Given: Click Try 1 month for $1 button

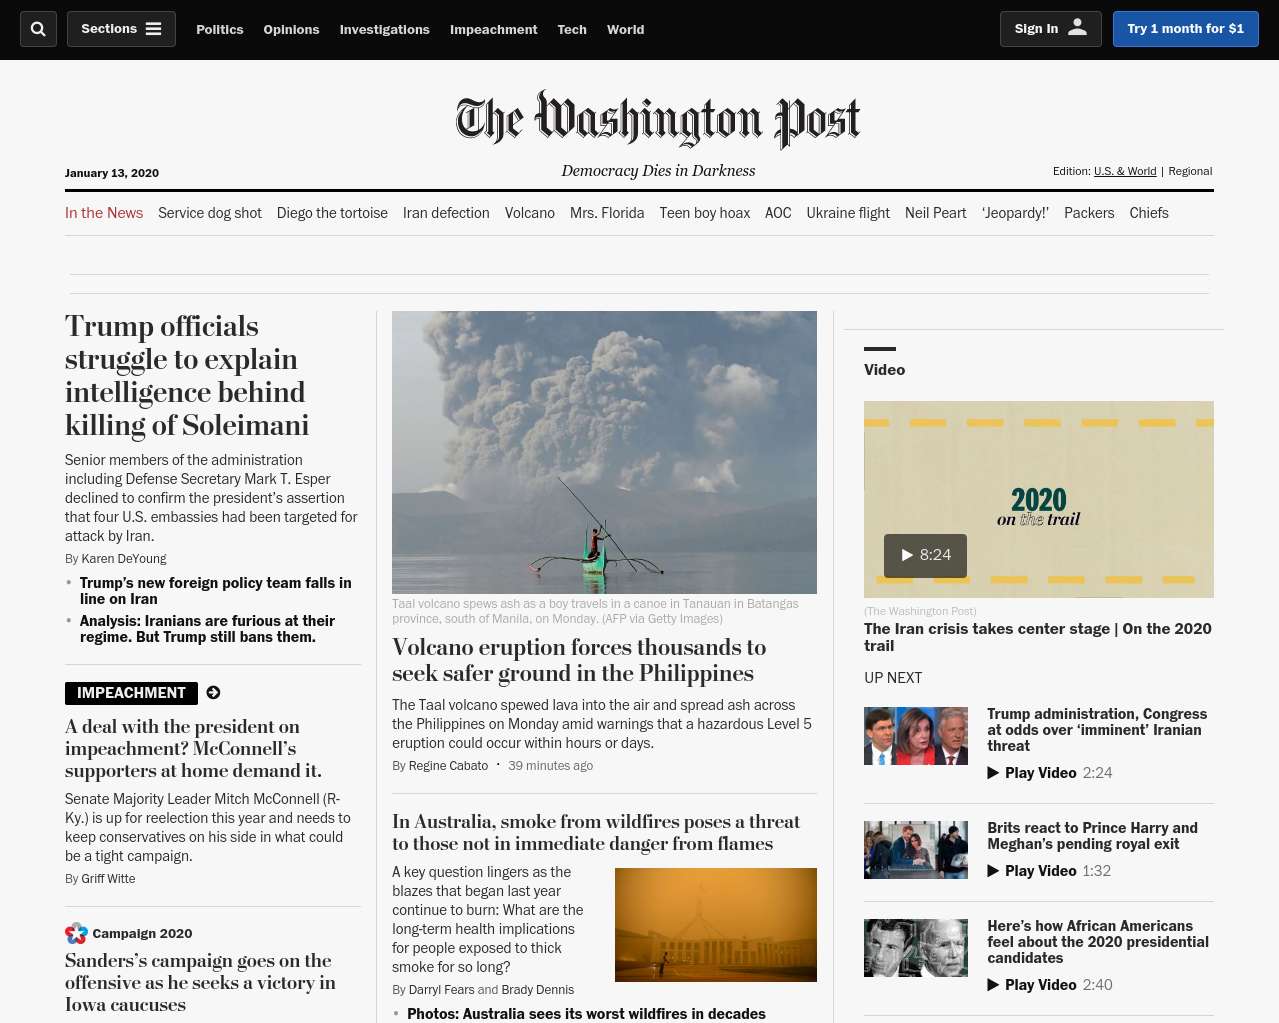Looking at the screenshot, I should tap(1185, 29).
